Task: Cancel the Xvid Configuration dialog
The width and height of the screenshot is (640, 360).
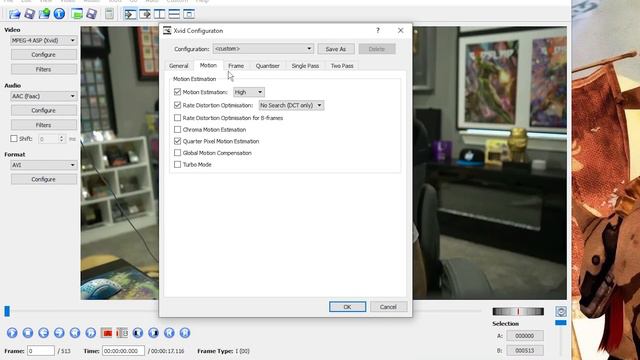Action: tap(388, 307)
